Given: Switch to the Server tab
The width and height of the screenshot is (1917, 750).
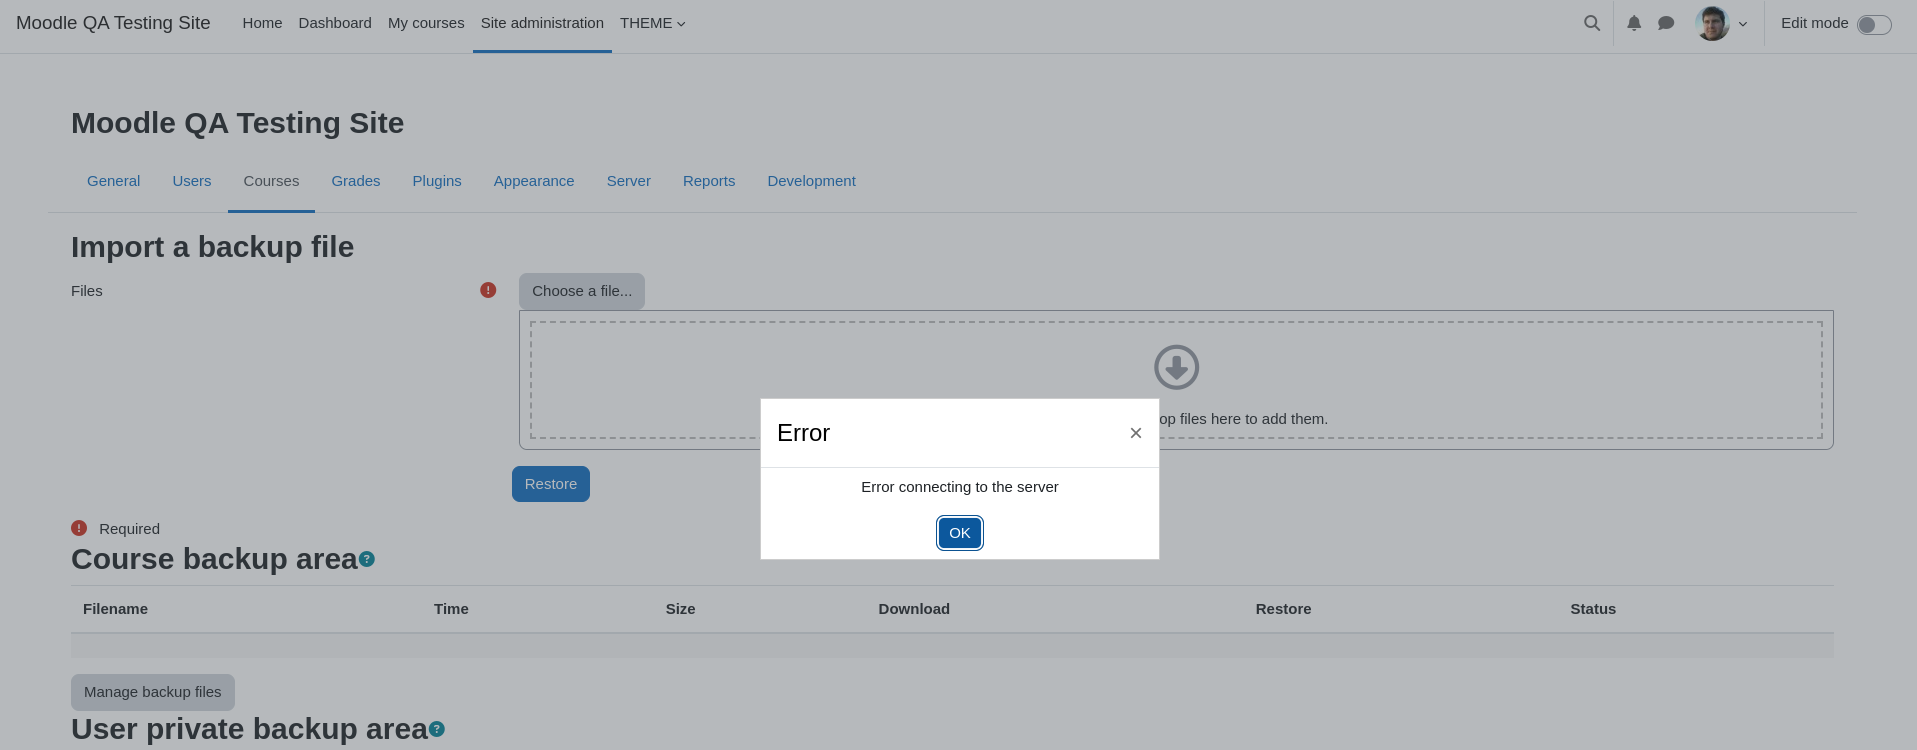Looking at the screenshot, I should click(x=629, y=181).
